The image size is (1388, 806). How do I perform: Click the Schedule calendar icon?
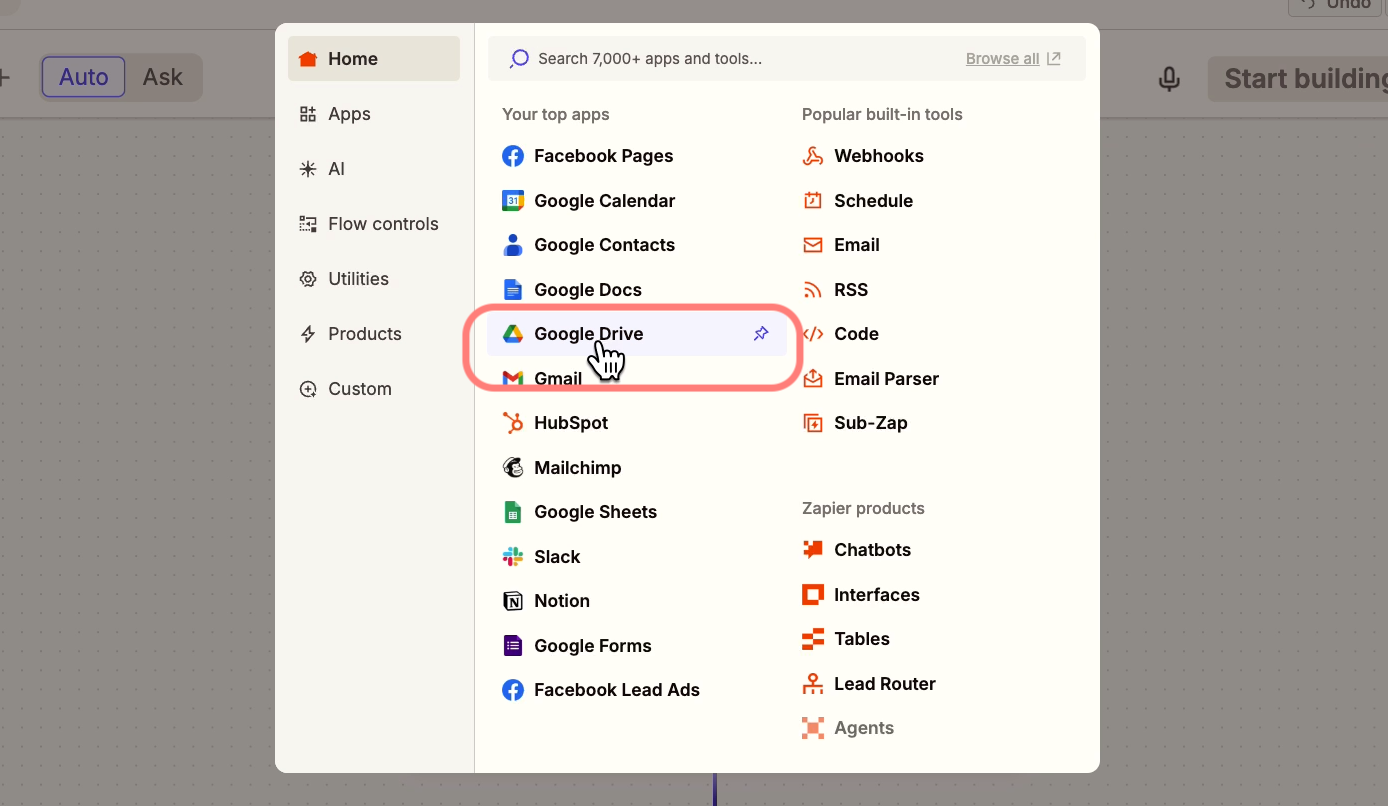813,201
